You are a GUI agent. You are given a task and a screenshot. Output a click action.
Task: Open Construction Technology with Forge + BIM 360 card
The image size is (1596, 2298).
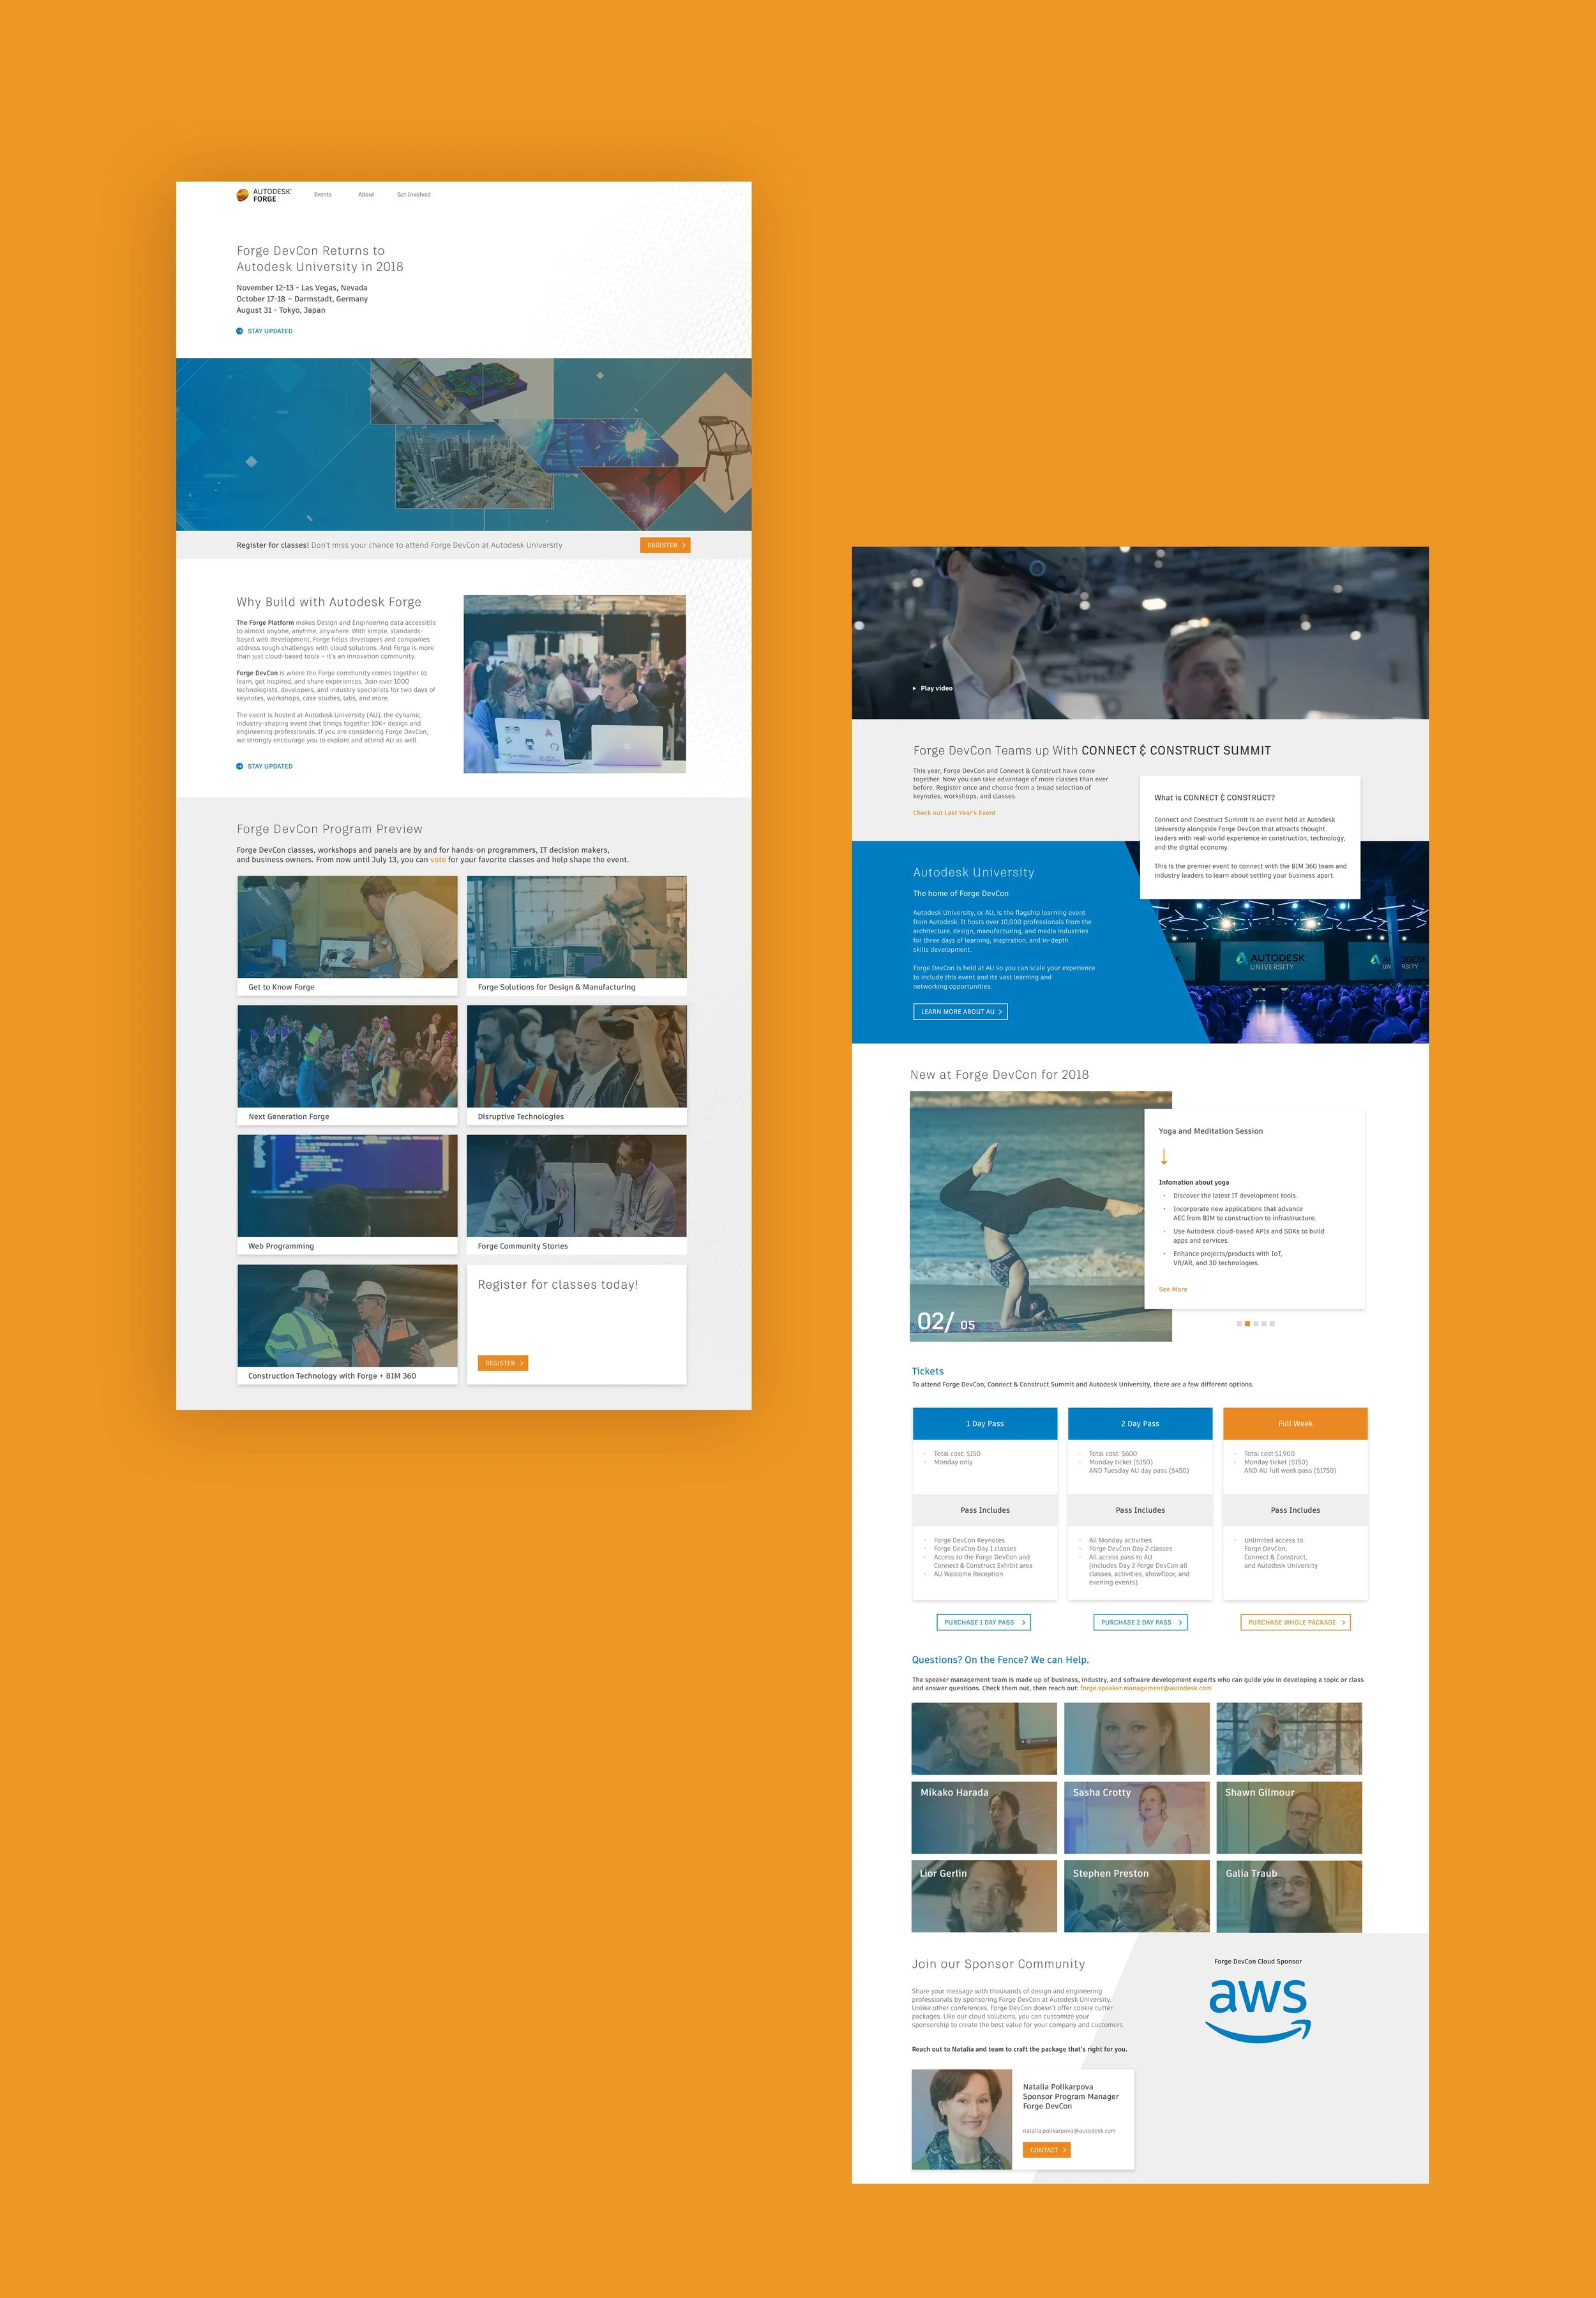pos(347,1324)
